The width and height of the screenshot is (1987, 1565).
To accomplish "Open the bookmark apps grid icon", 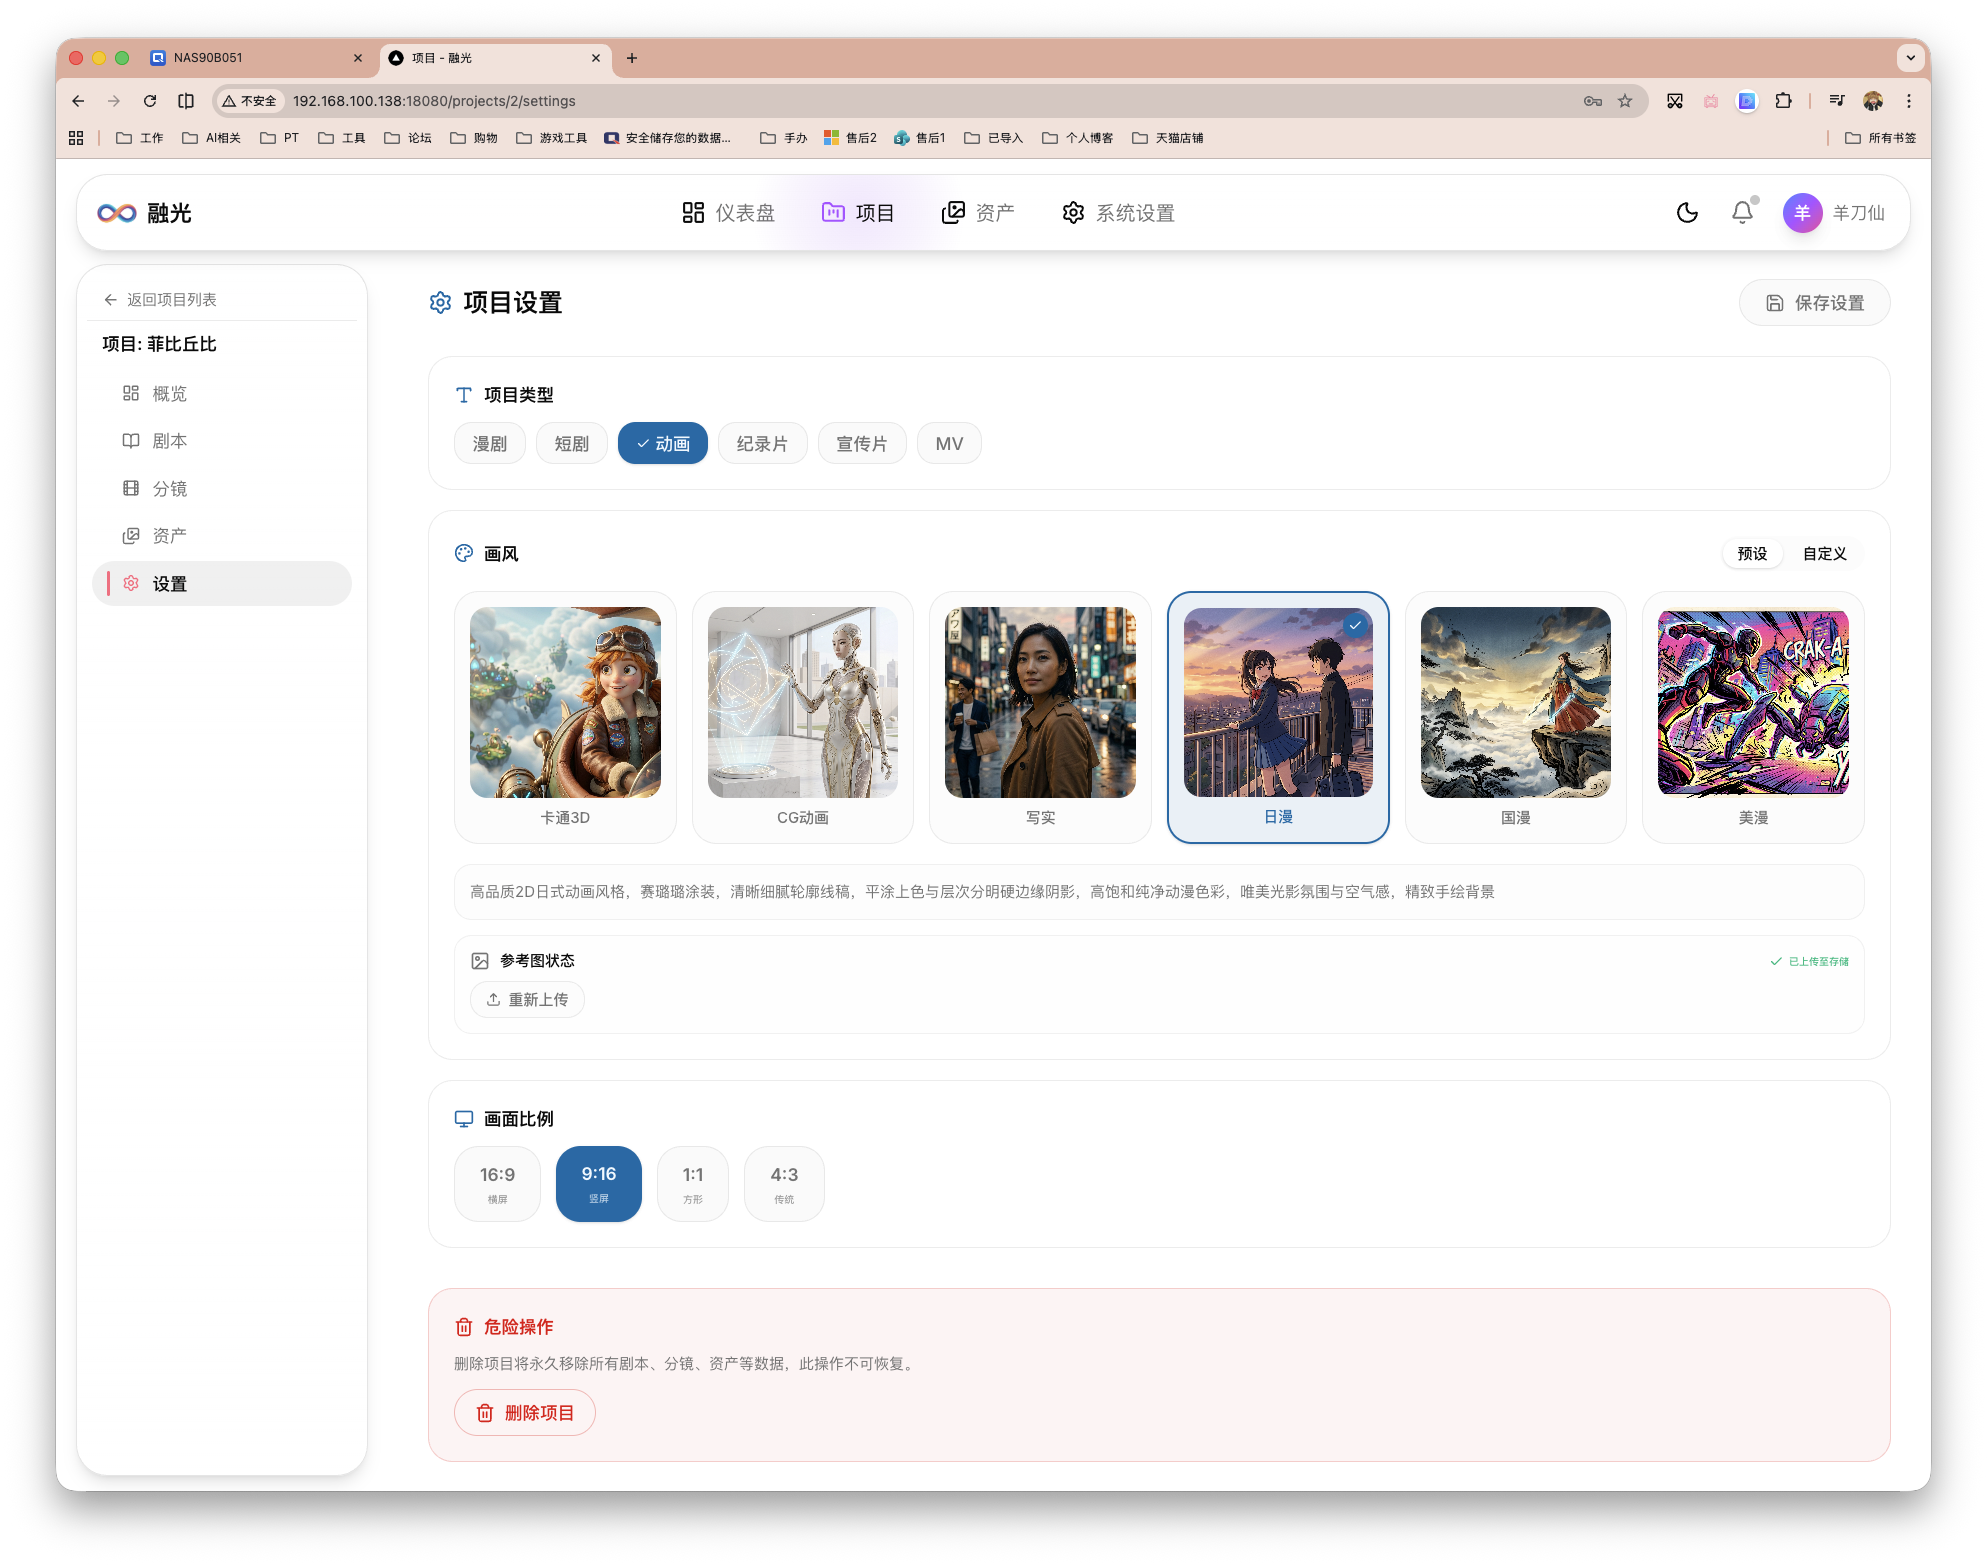I will 76,138.
